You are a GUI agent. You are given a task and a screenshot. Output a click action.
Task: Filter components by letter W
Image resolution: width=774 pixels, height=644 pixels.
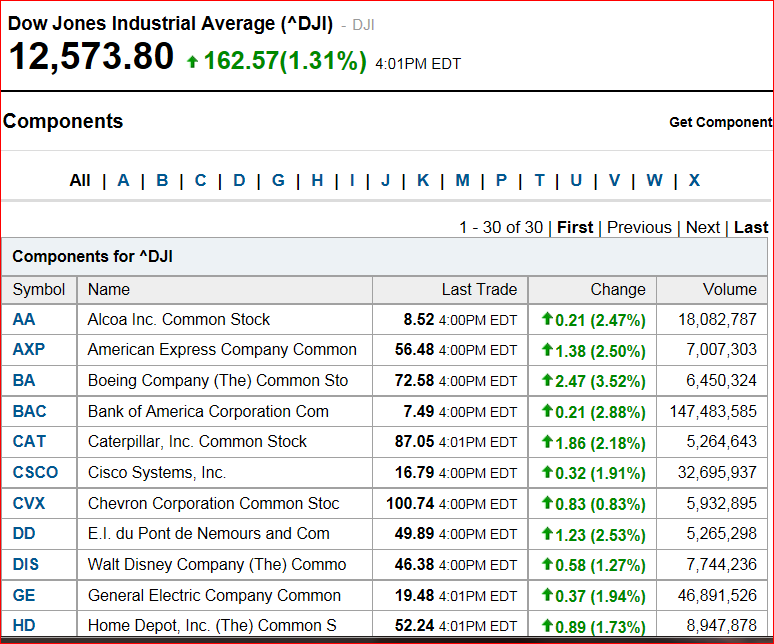[654, 180]
